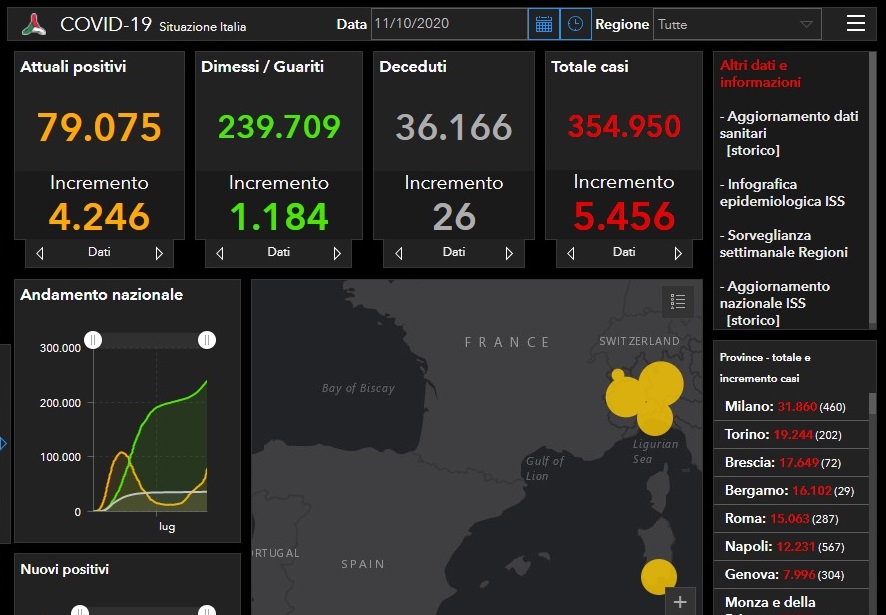Image resolution: width=886 pixels, height=615 pixels.
Task: Expand the collapsed left side panel arrow
Action: [3, 442]
